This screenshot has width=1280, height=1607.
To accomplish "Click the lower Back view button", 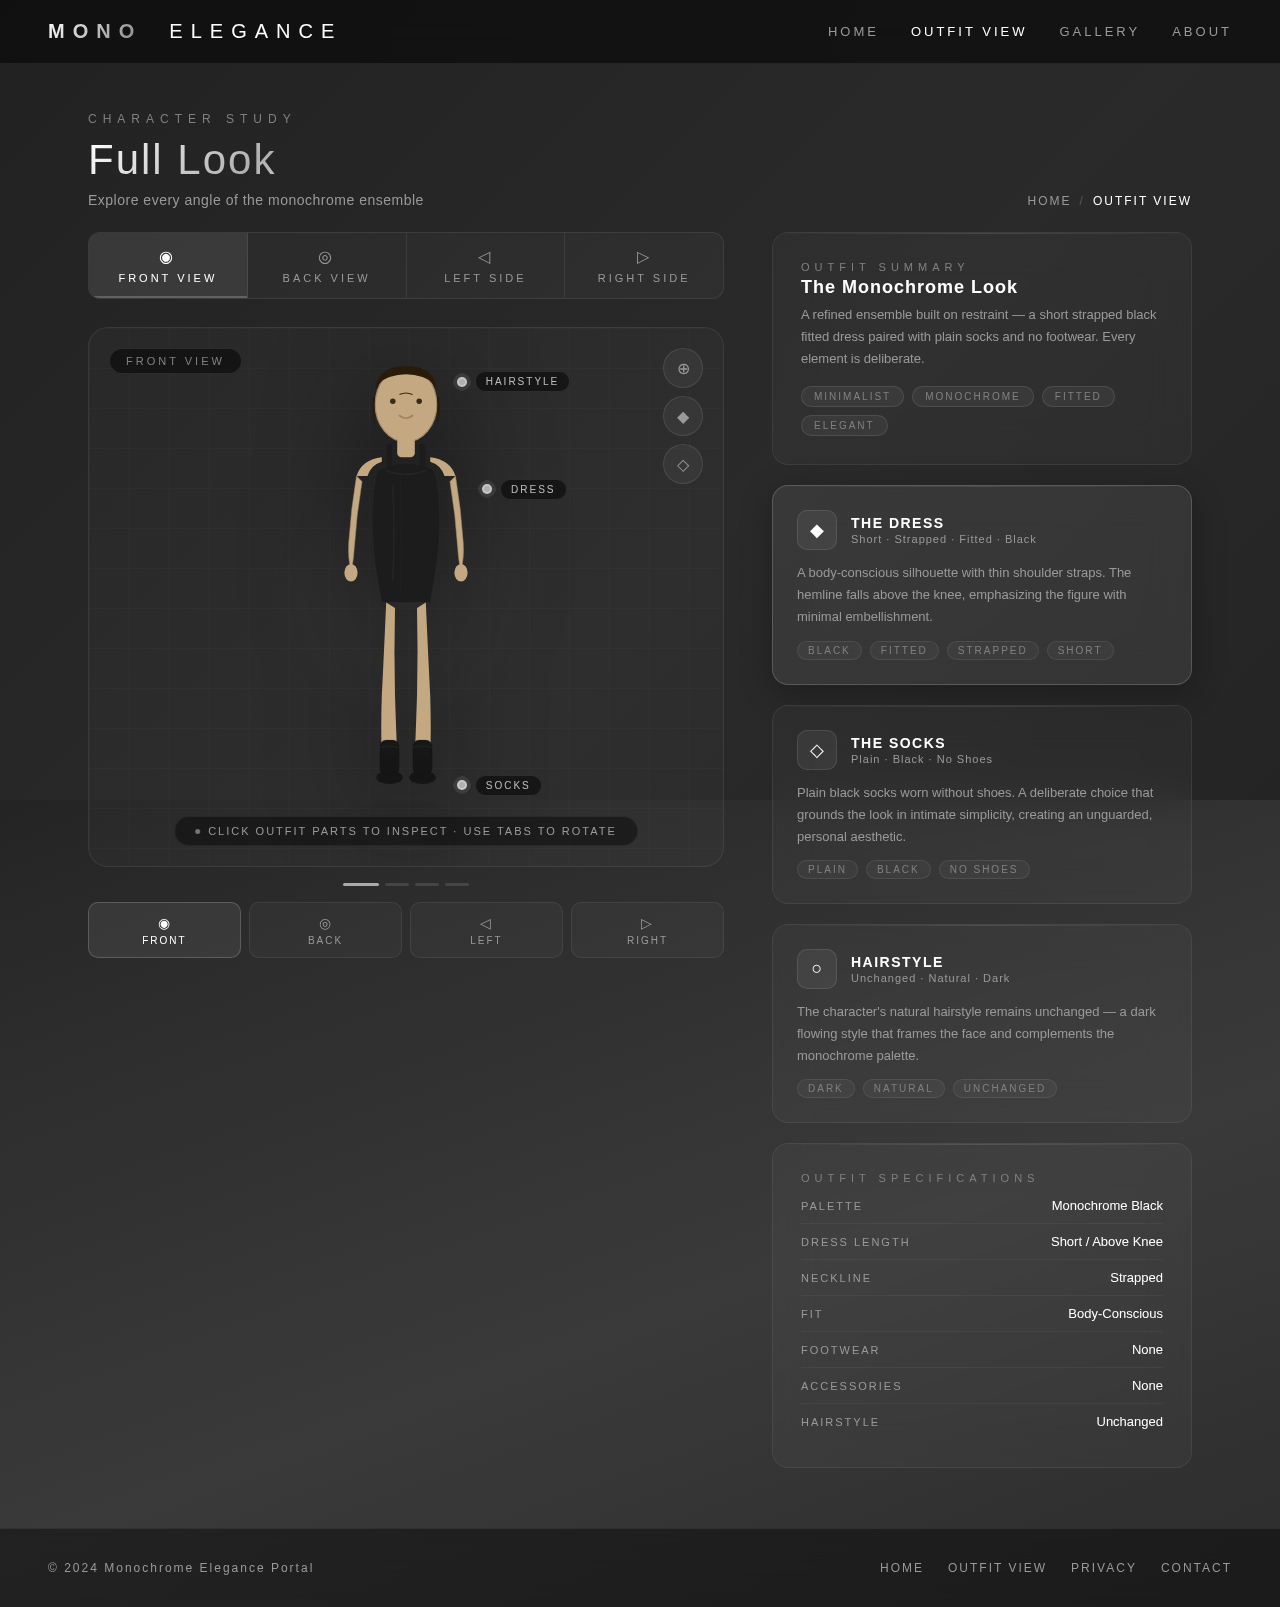I will click(325, 930).
